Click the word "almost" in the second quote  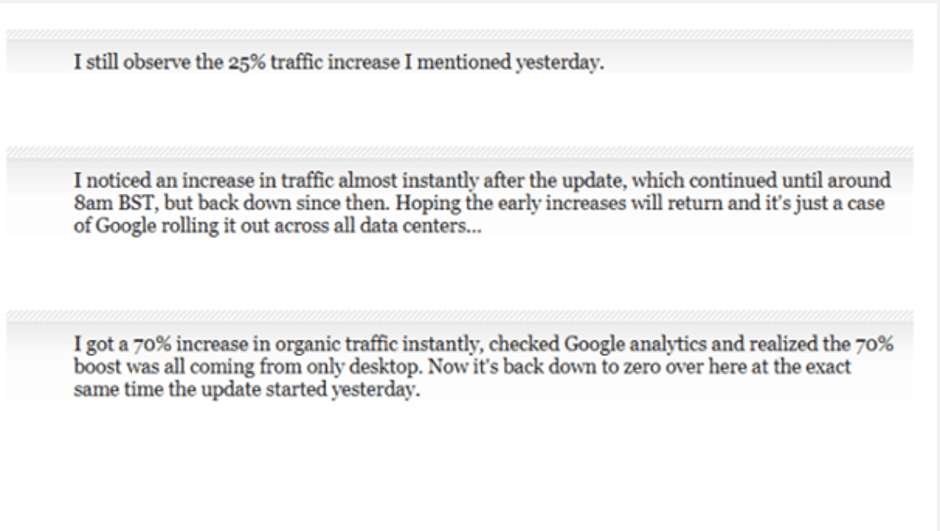click(367, 180)
